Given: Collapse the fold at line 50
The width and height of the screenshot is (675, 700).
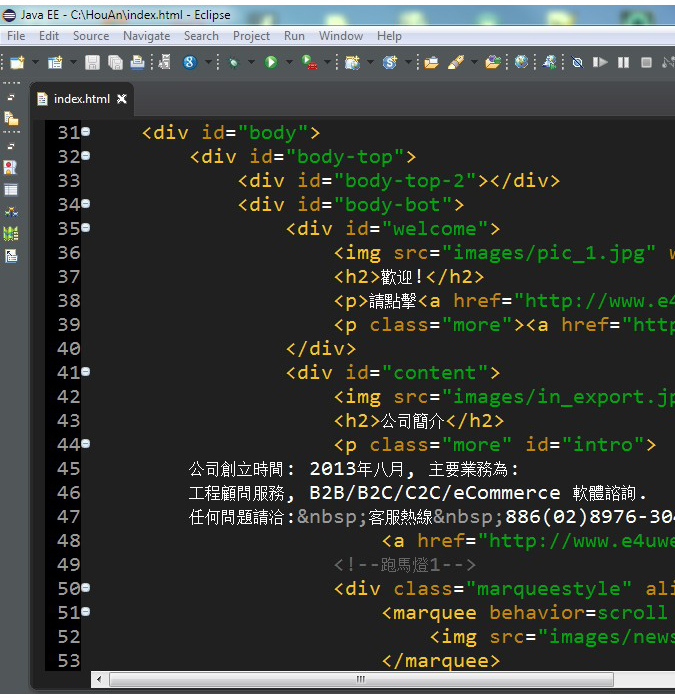Looking at the screenshot, I should pyautogui.click(x=86, y=588).
